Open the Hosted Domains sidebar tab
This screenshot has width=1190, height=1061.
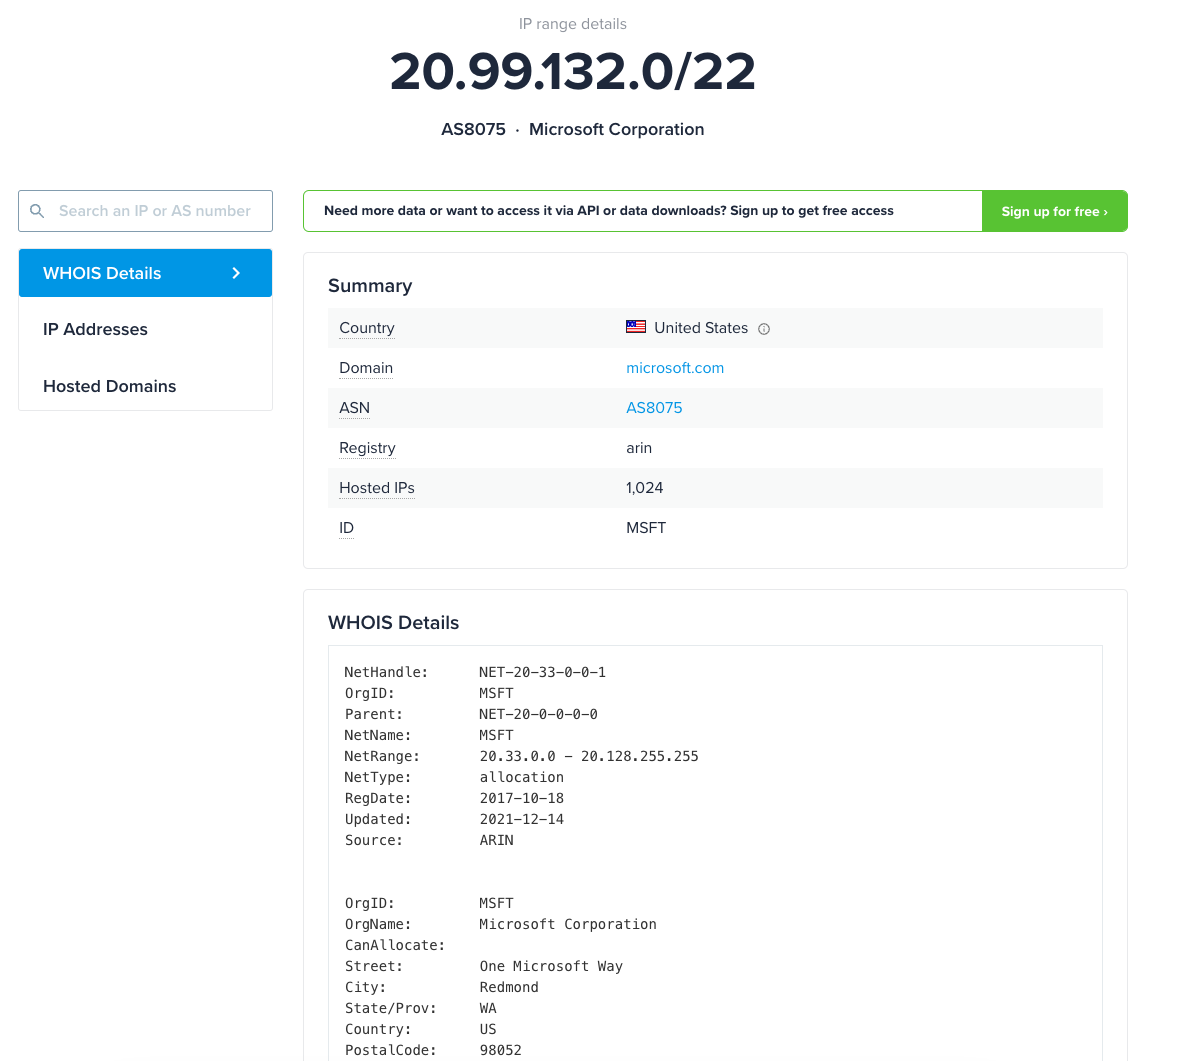click(x=146, y=386)
